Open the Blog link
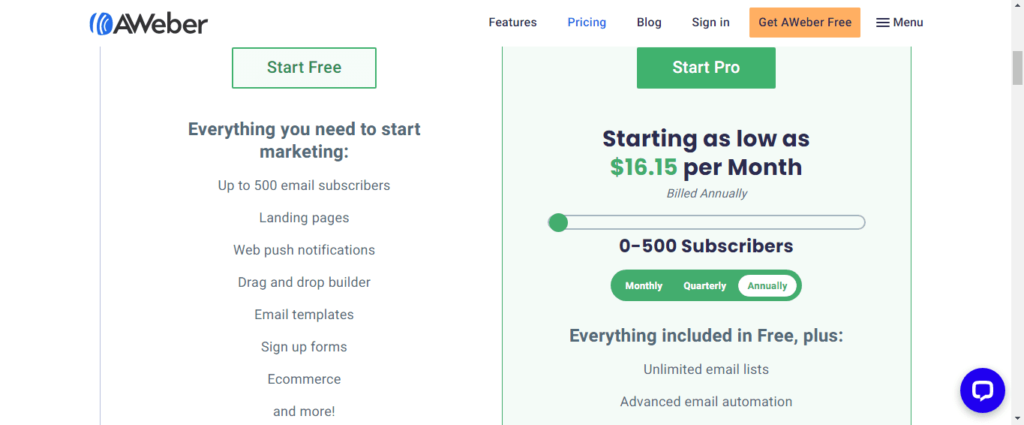 click(x=649, y=22)
